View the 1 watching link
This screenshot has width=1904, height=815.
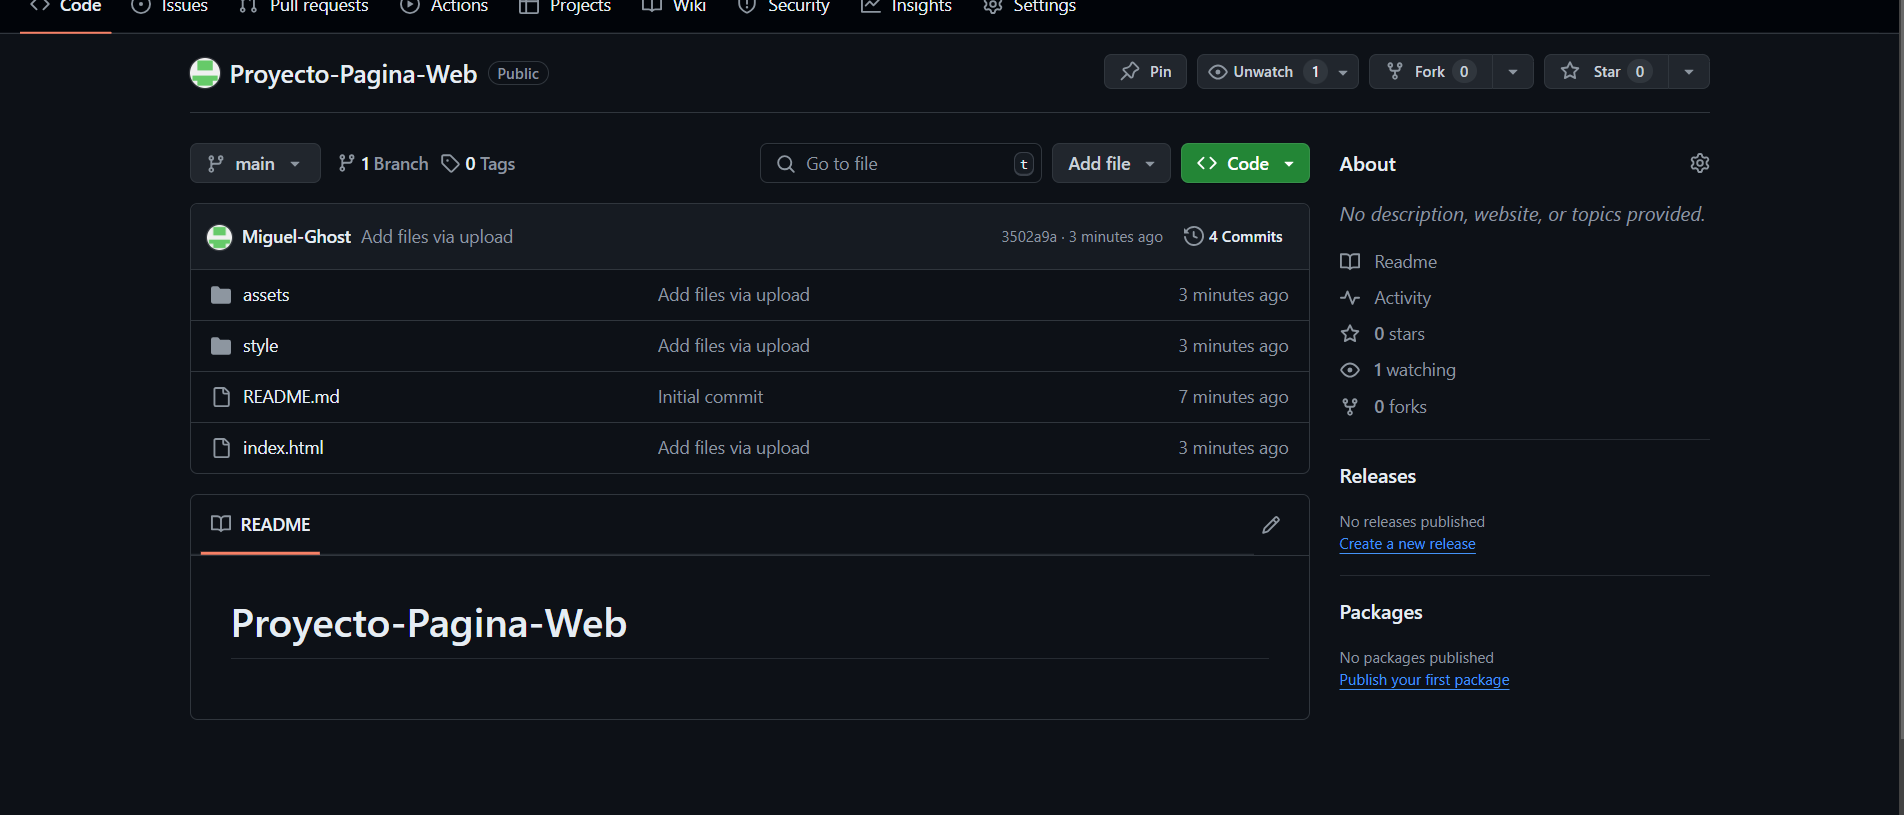[x=1414, y=370]
